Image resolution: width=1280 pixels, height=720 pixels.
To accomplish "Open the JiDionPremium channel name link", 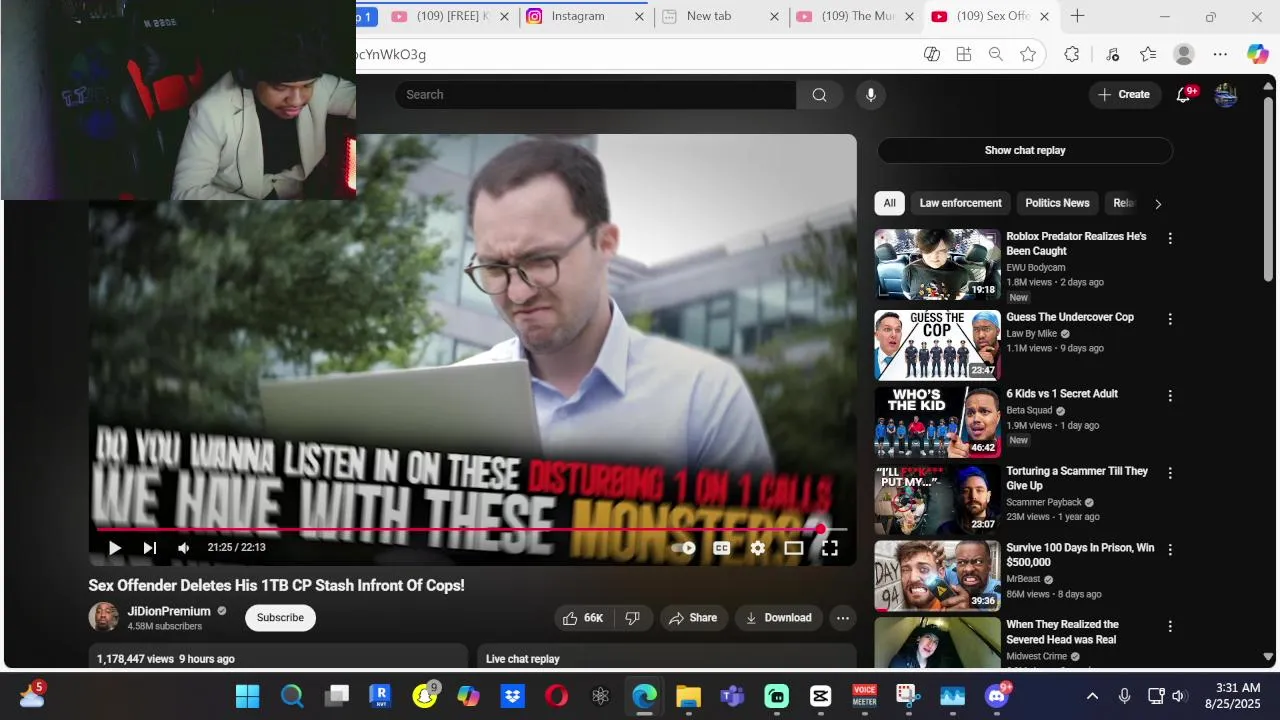I will 169,611.
